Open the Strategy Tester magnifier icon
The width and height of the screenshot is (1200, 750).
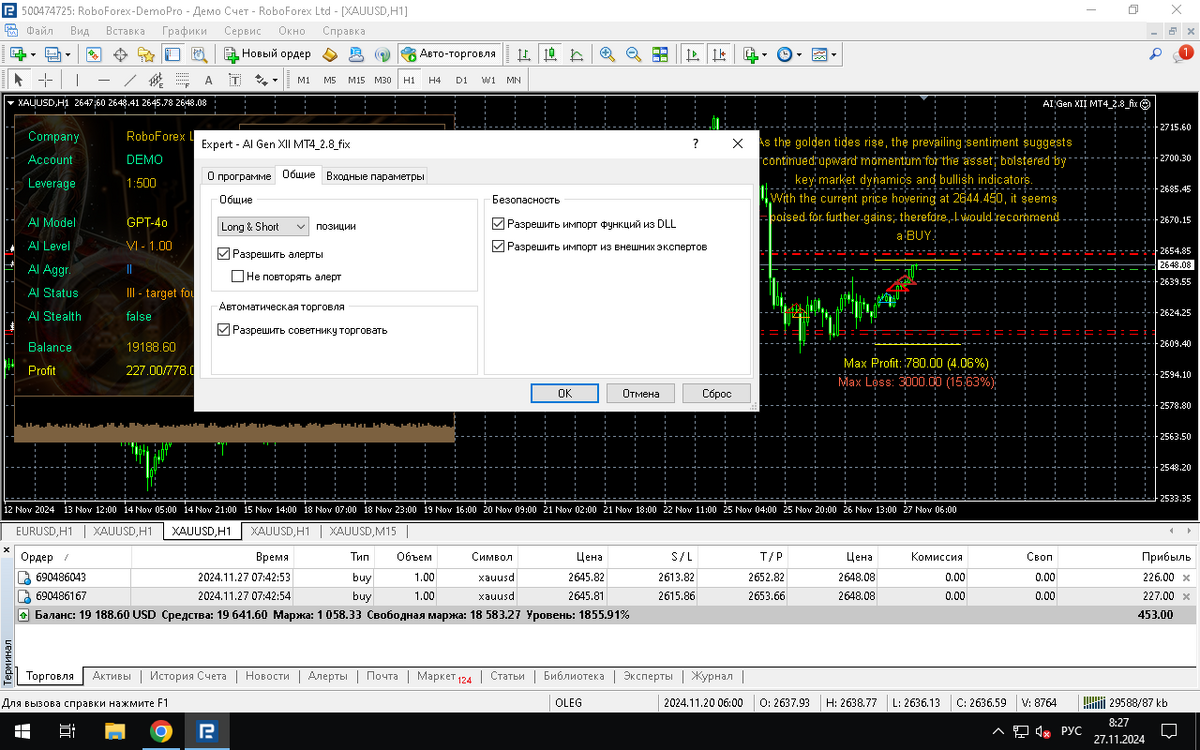pos(199,54)
